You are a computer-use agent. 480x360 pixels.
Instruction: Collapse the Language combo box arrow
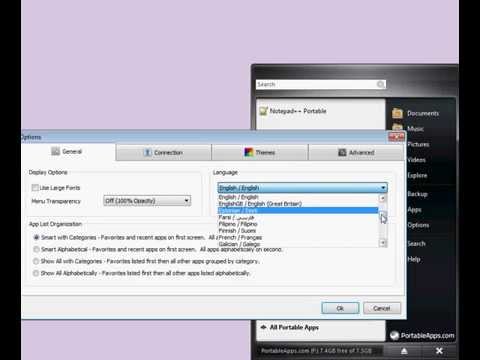click(383, 188)
